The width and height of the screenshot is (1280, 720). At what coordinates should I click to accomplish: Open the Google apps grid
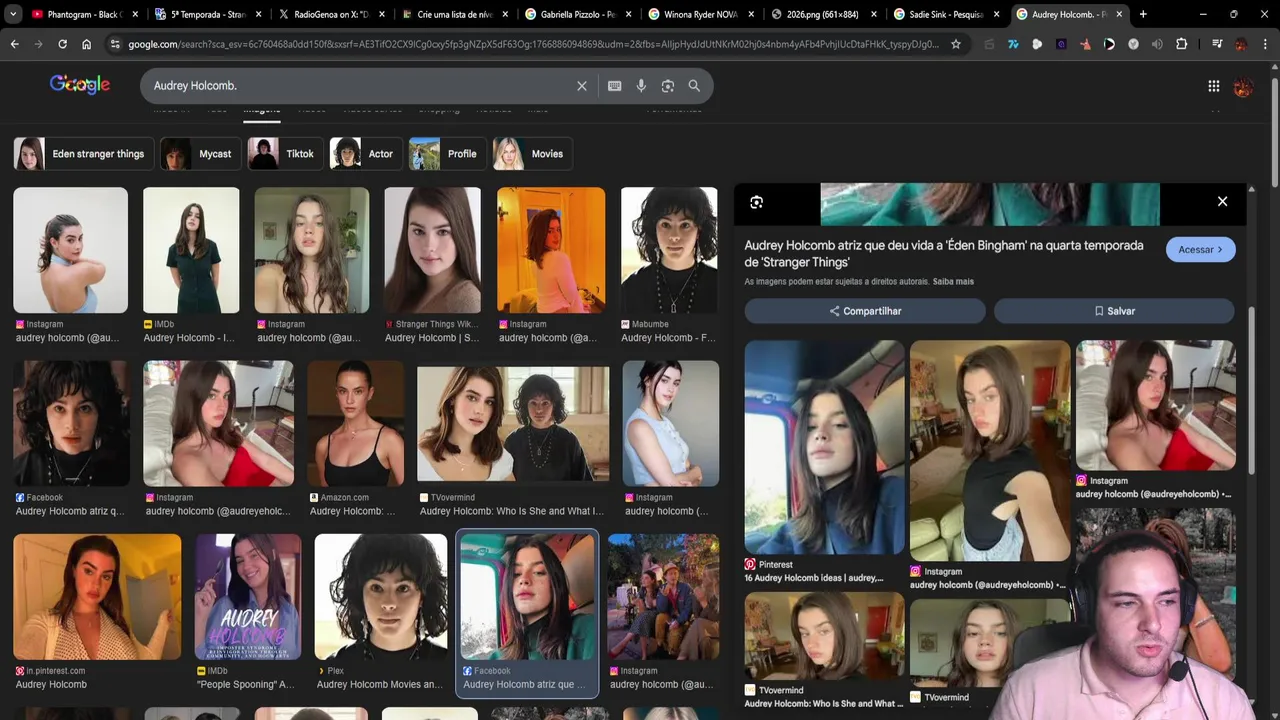pyautogui.click(x=1213, y=86)
